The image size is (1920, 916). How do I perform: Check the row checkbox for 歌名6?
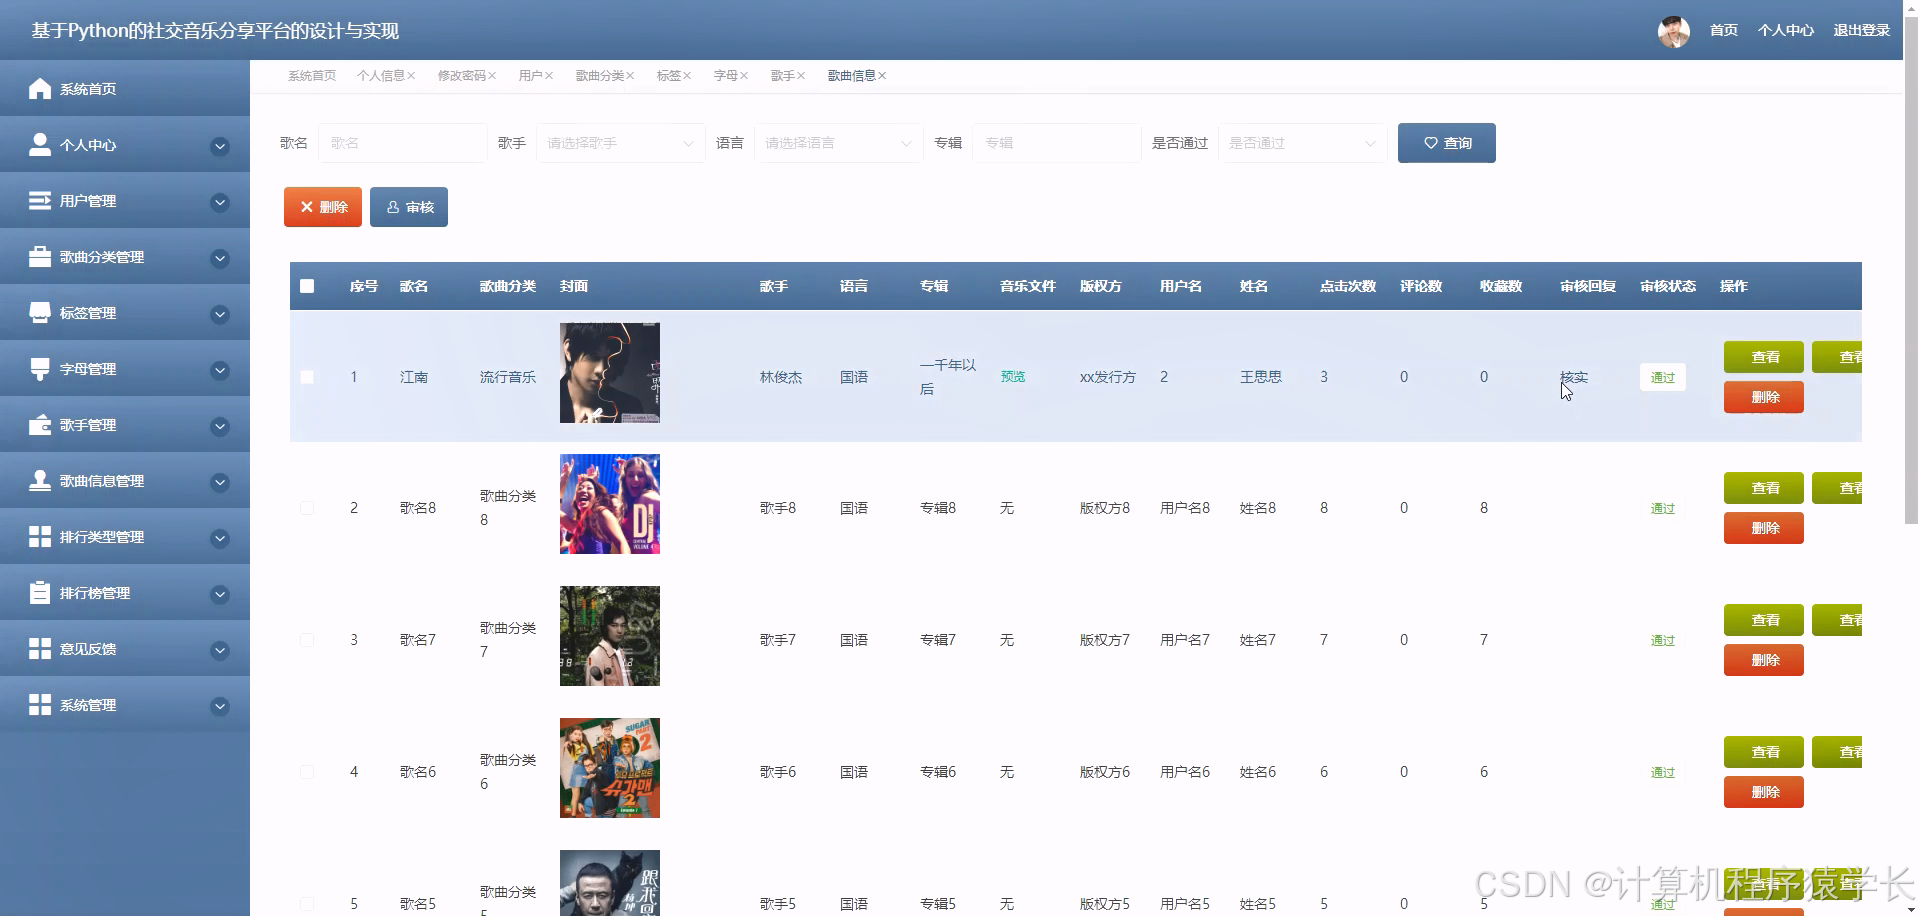coord(307,772)
